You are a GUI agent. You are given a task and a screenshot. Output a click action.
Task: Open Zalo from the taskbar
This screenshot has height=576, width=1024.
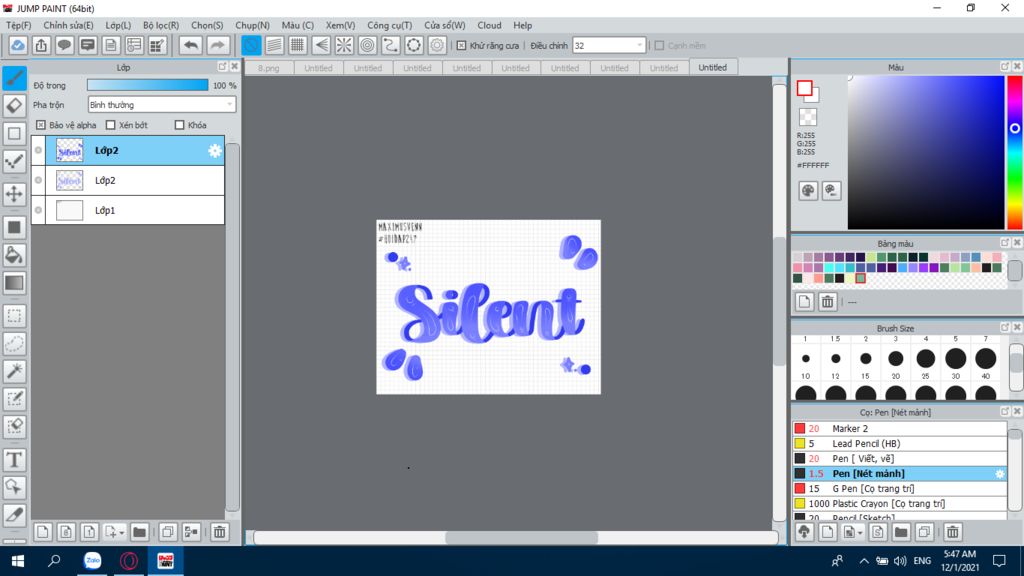(93, 561)
